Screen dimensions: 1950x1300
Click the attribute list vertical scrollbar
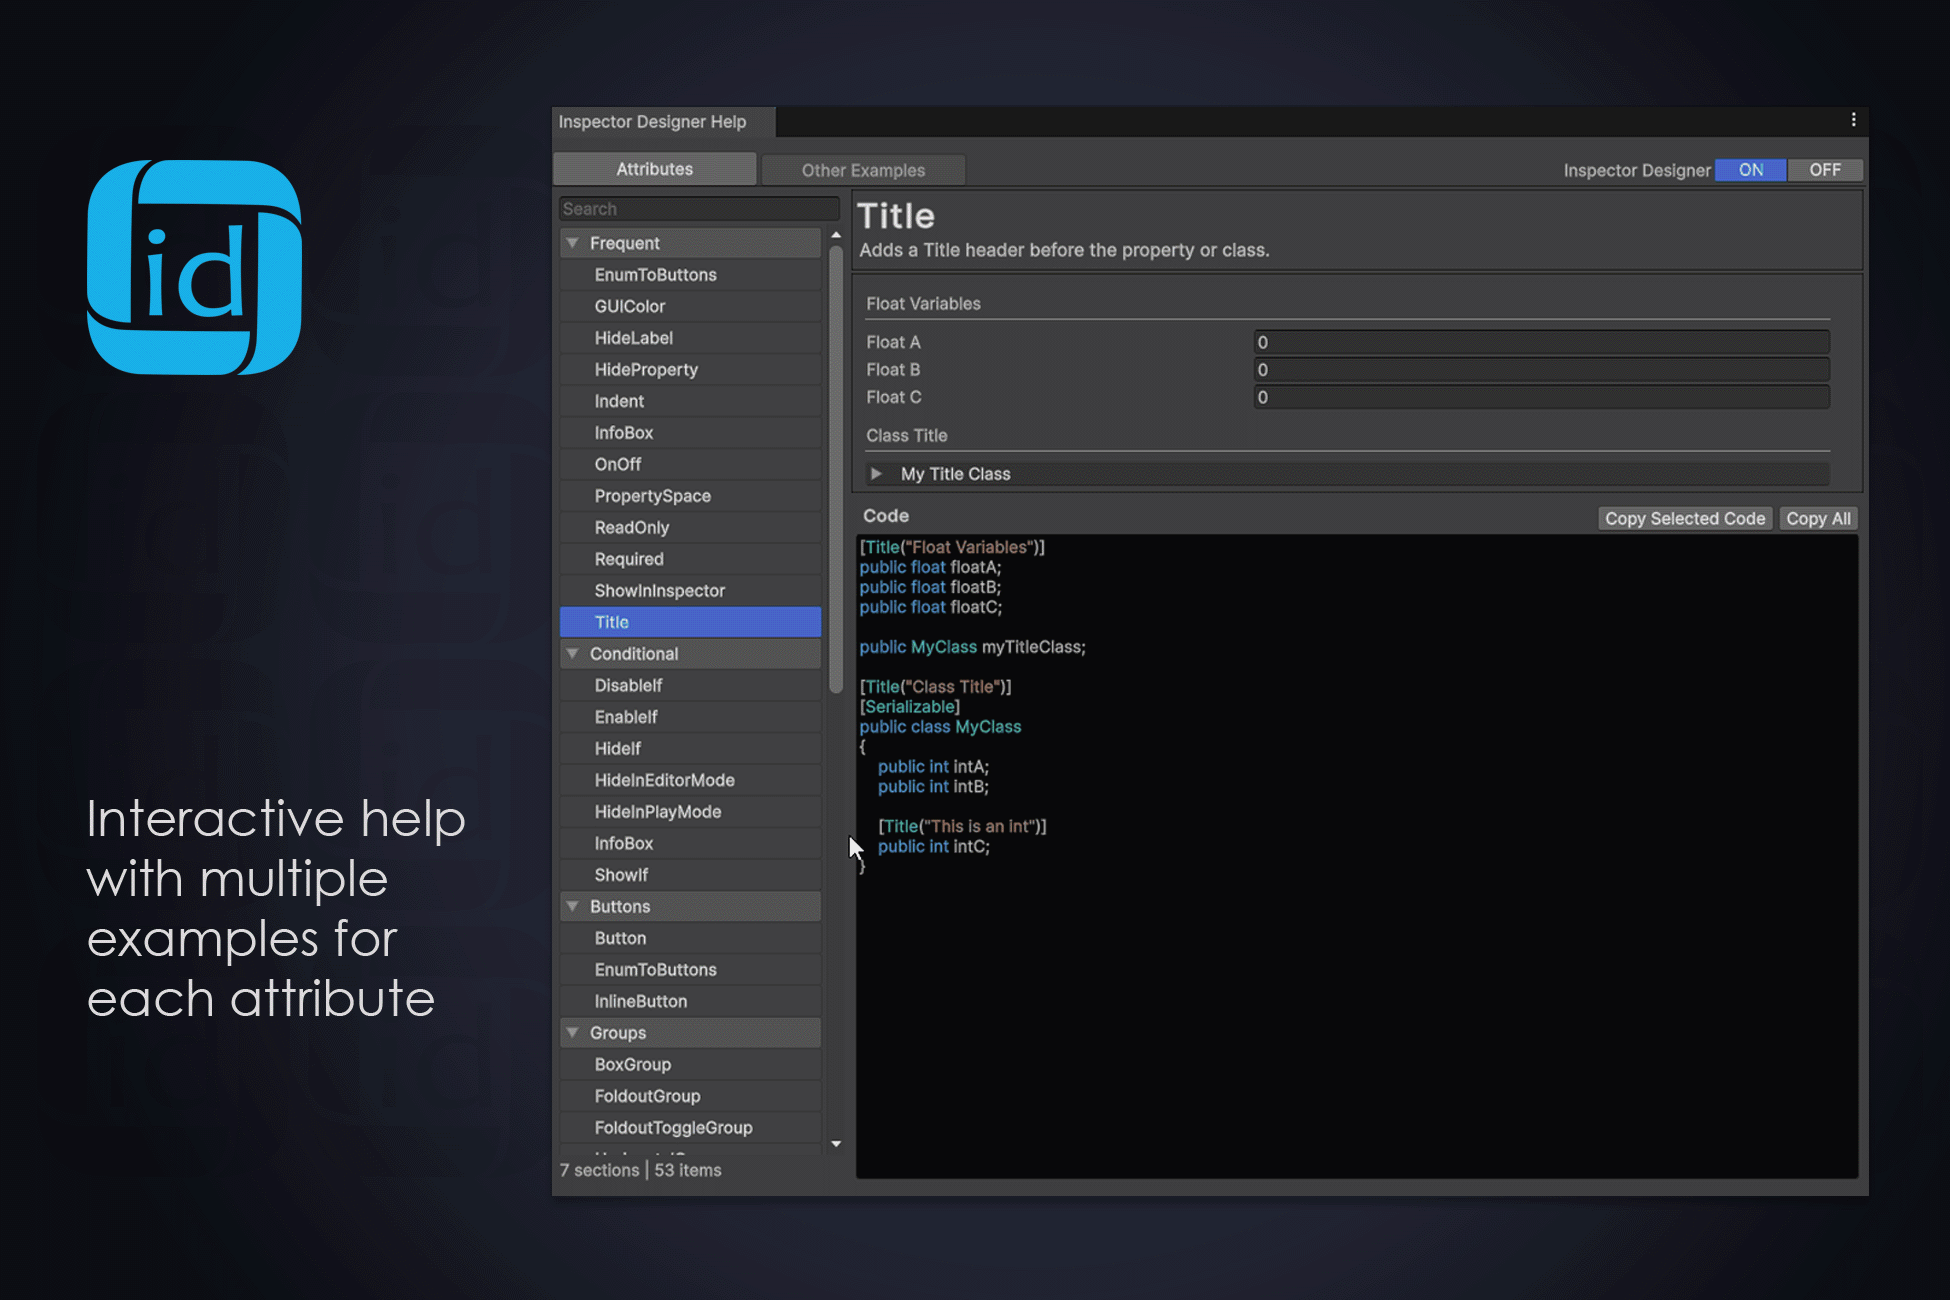click(836, 470)
